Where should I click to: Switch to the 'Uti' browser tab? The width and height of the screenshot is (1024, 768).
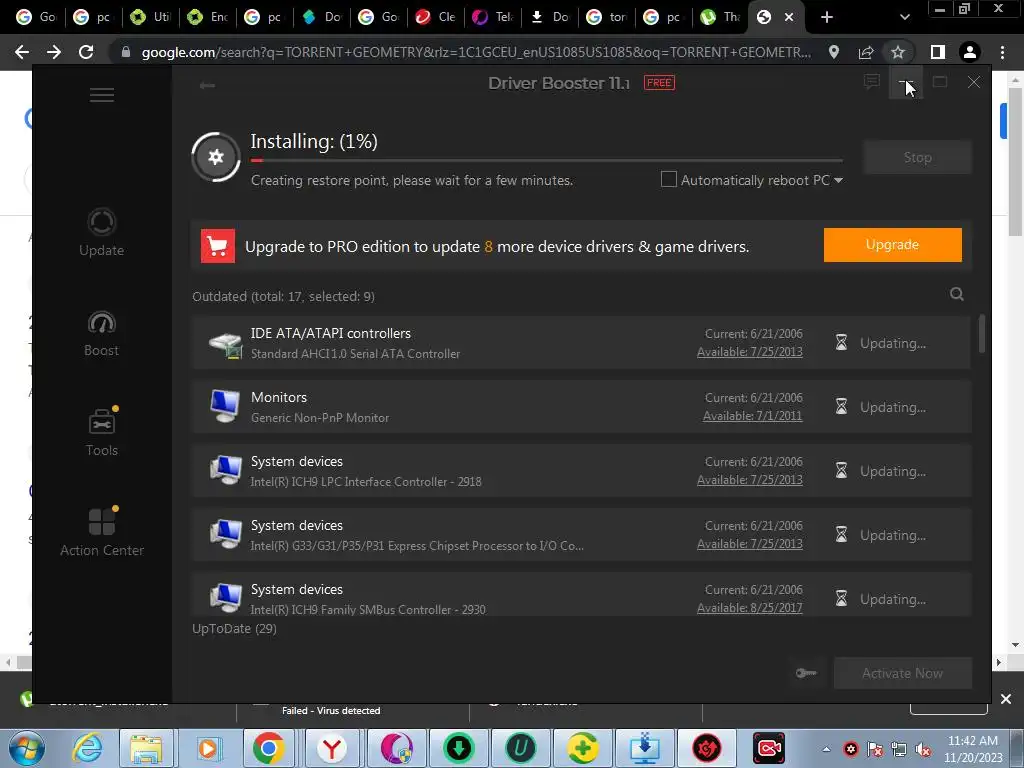(x=151, y=17)
